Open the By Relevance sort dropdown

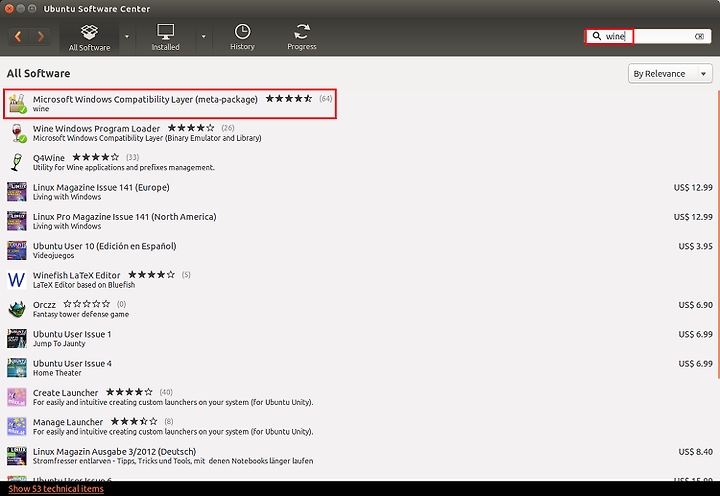(670, 73)
